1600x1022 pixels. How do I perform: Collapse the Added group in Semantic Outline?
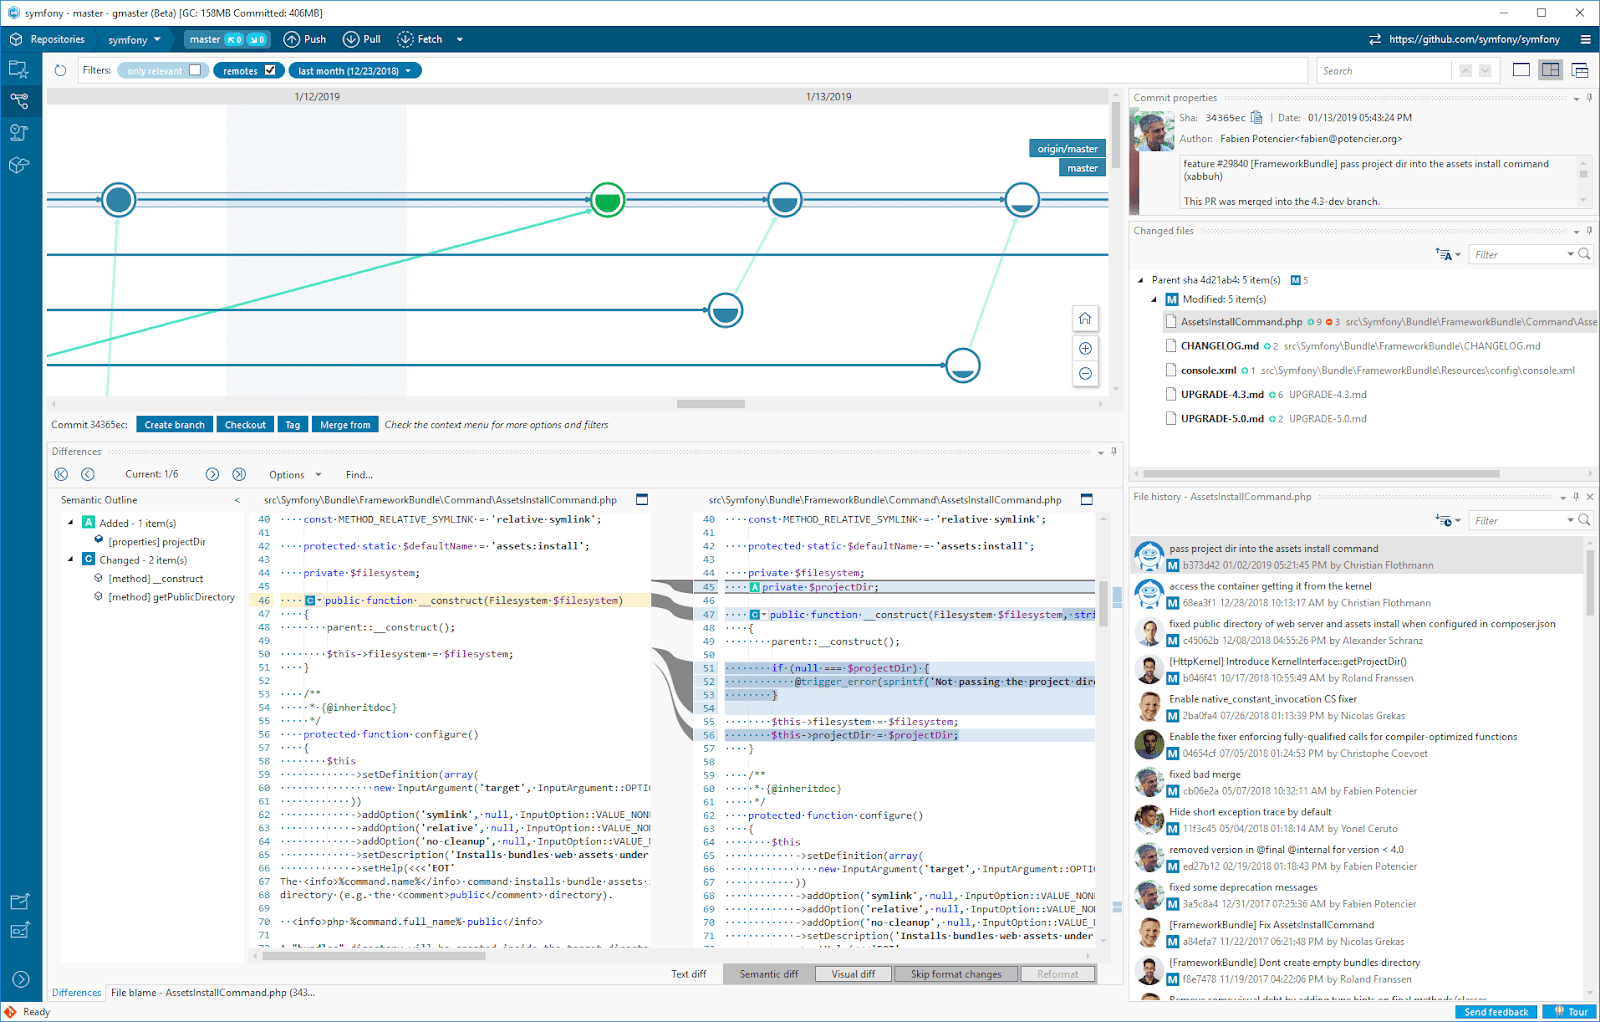click(70, 522)
